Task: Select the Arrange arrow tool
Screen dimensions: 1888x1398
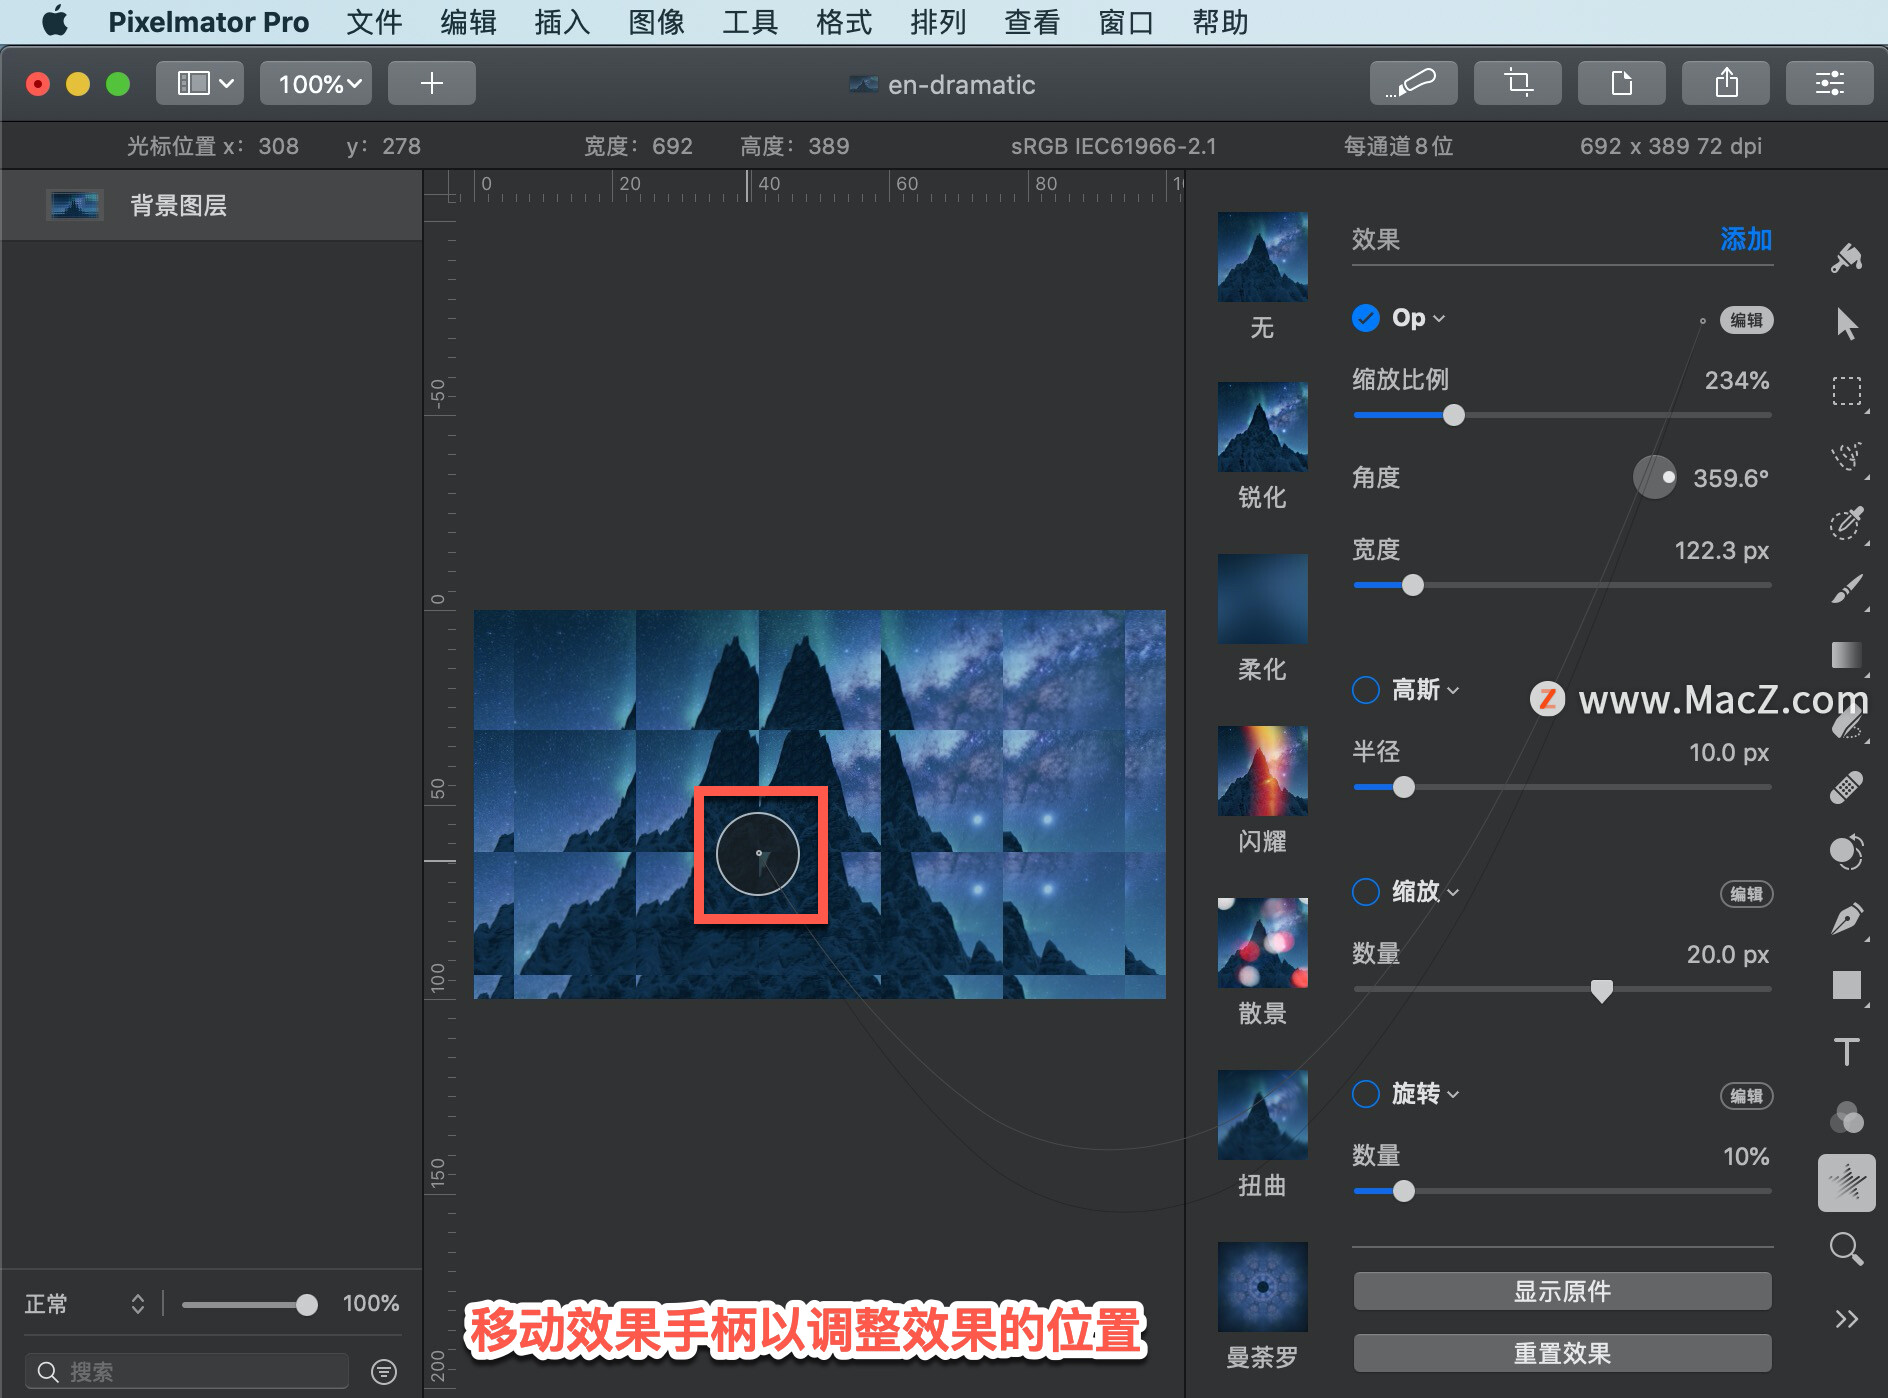Action: point(1846,324)
